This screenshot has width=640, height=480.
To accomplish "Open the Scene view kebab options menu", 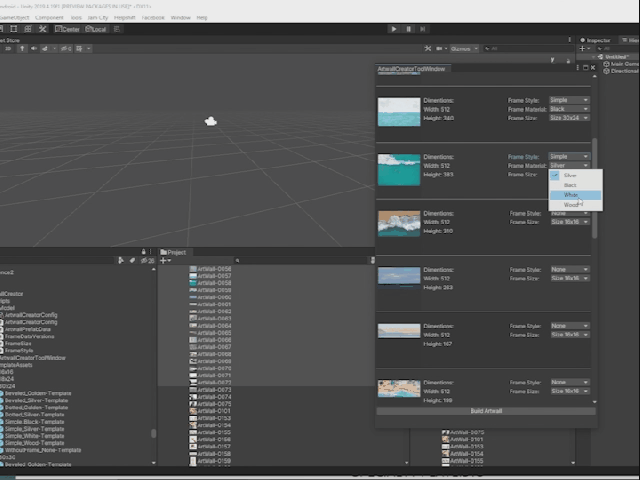I will (x=569, y=40).
